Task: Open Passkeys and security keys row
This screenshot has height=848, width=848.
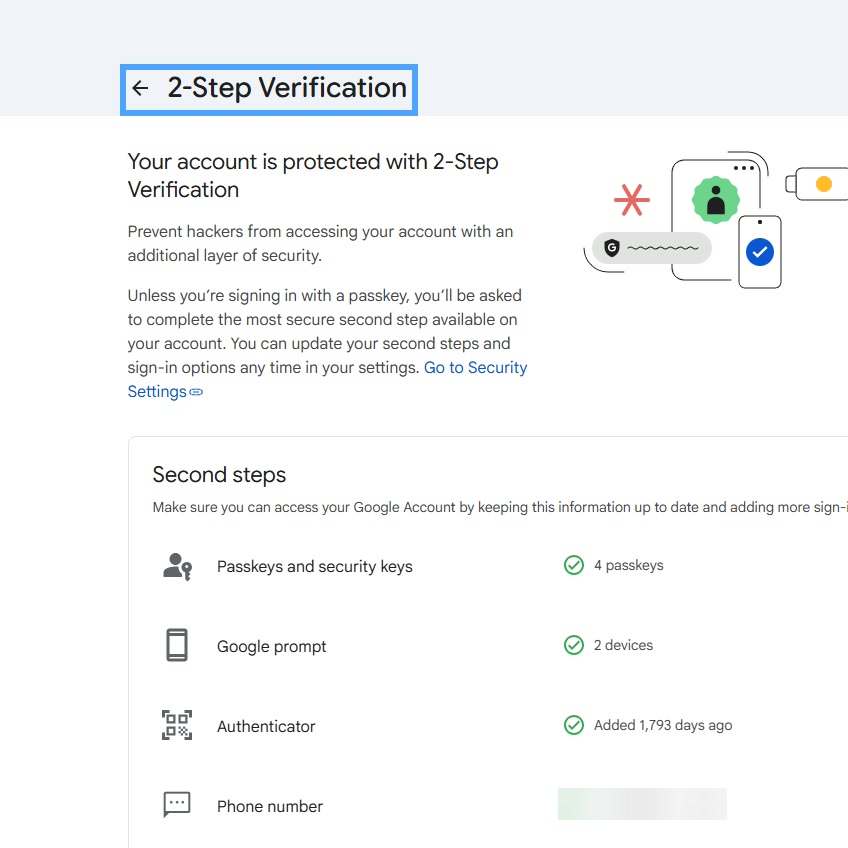Action: point(488,566)
